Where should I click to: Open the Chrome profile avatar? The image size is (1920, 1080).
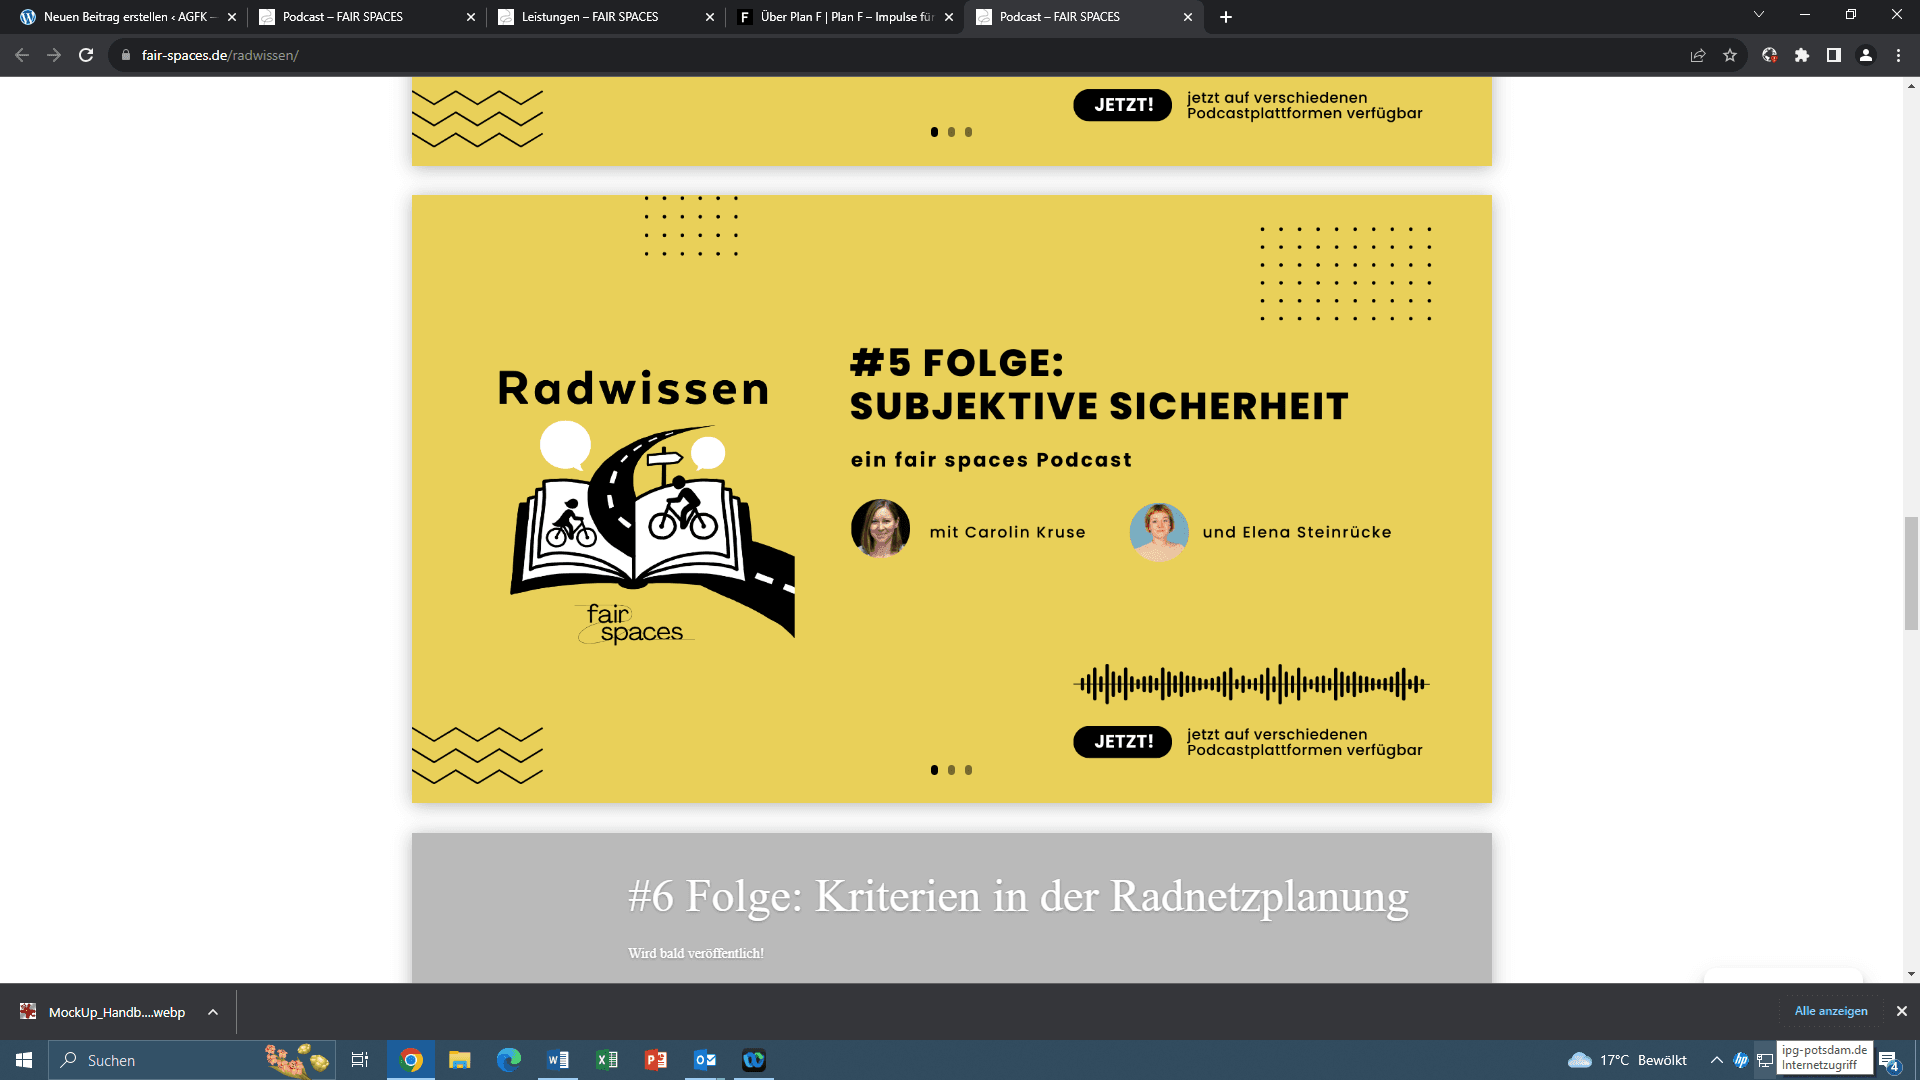tap(1866, 55)
